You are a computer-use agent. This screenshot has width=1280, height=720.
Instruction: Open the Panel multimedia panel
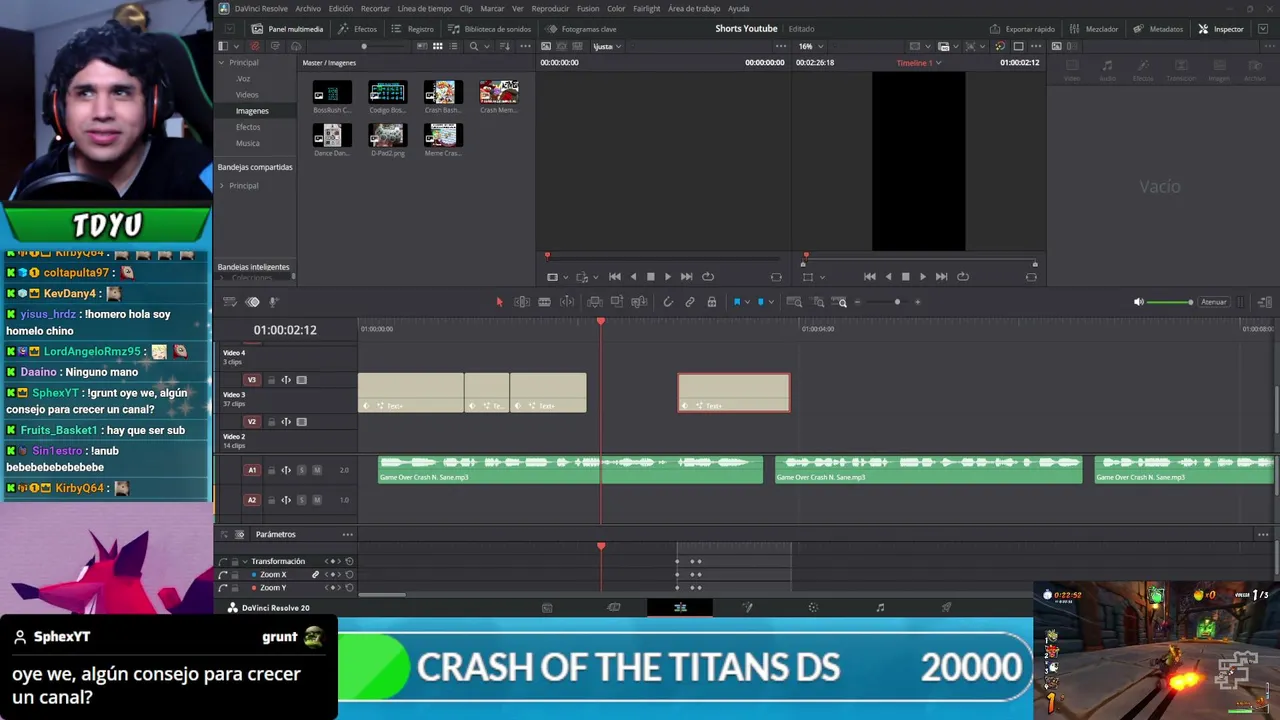(287, 29)
